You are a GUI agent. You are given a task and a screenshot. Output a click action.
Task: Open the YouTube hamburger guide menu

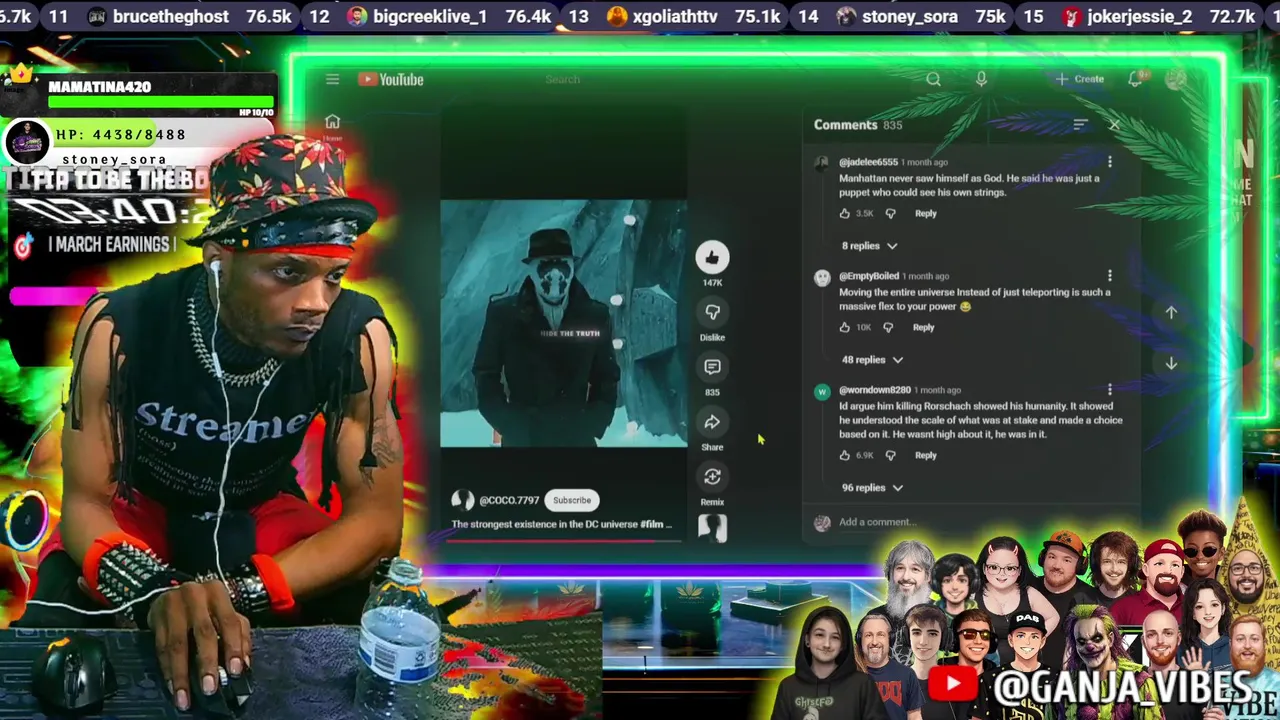tap(332, 79)
